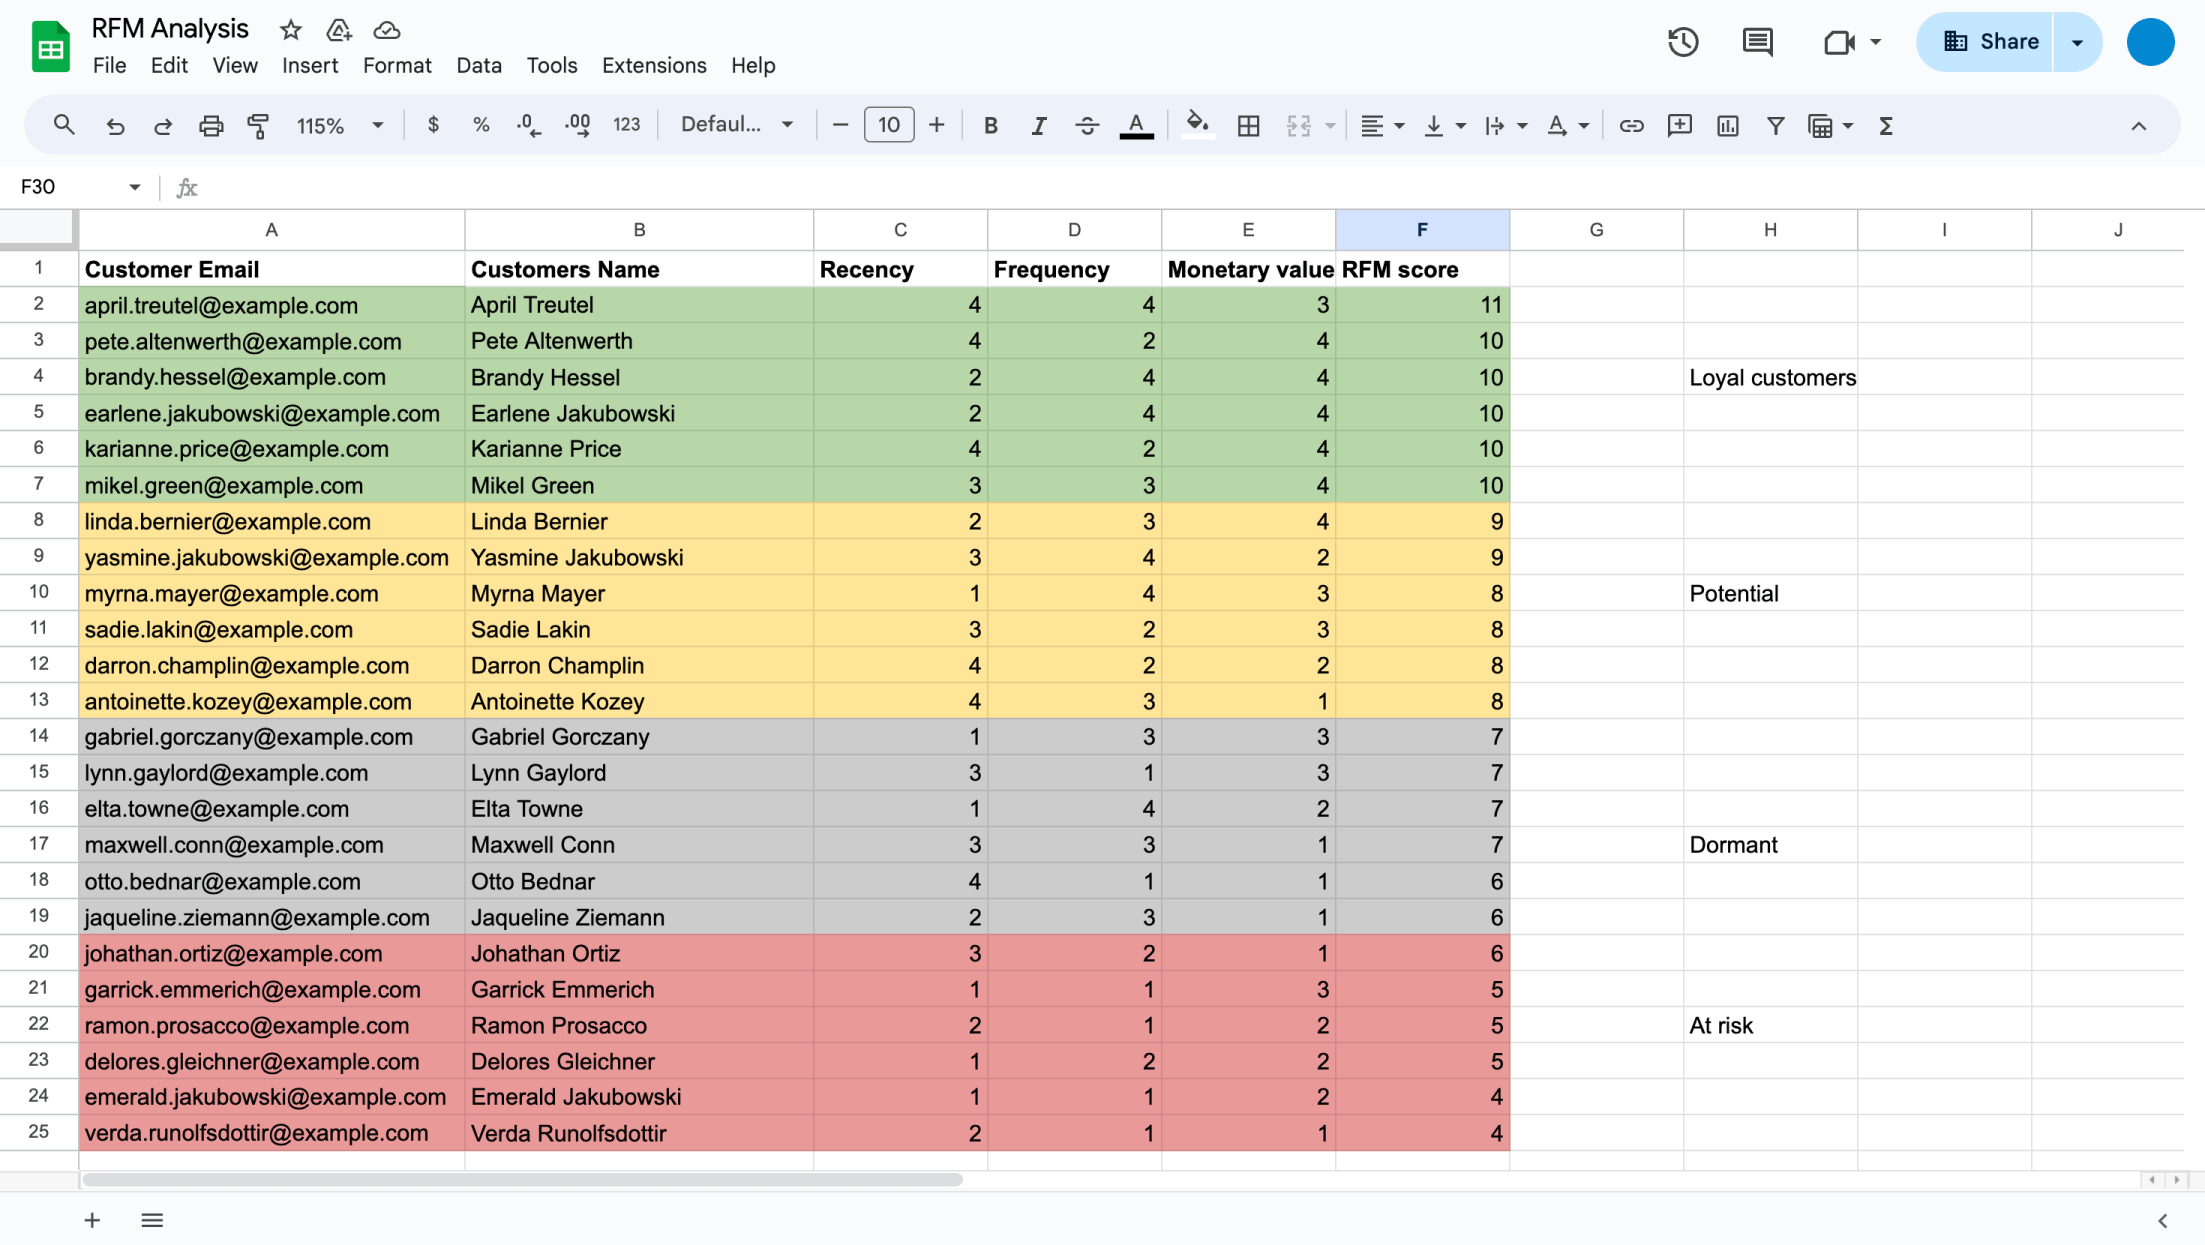2205x1245 pixels.
Task: Open the Extensions menu
Action: pyautogui.click(x=653, y=66)
